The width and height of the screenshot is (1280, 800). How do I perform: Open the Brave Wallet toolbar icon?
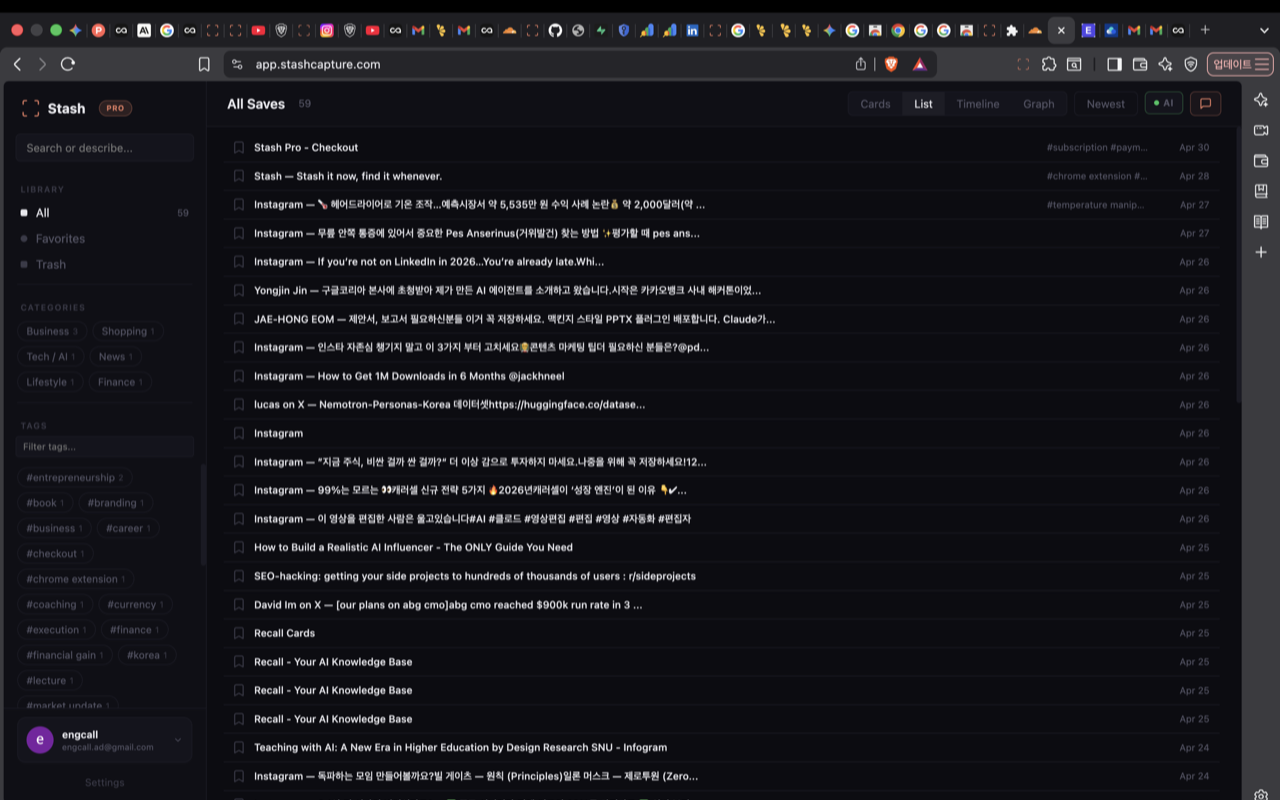coord(1140,64)
